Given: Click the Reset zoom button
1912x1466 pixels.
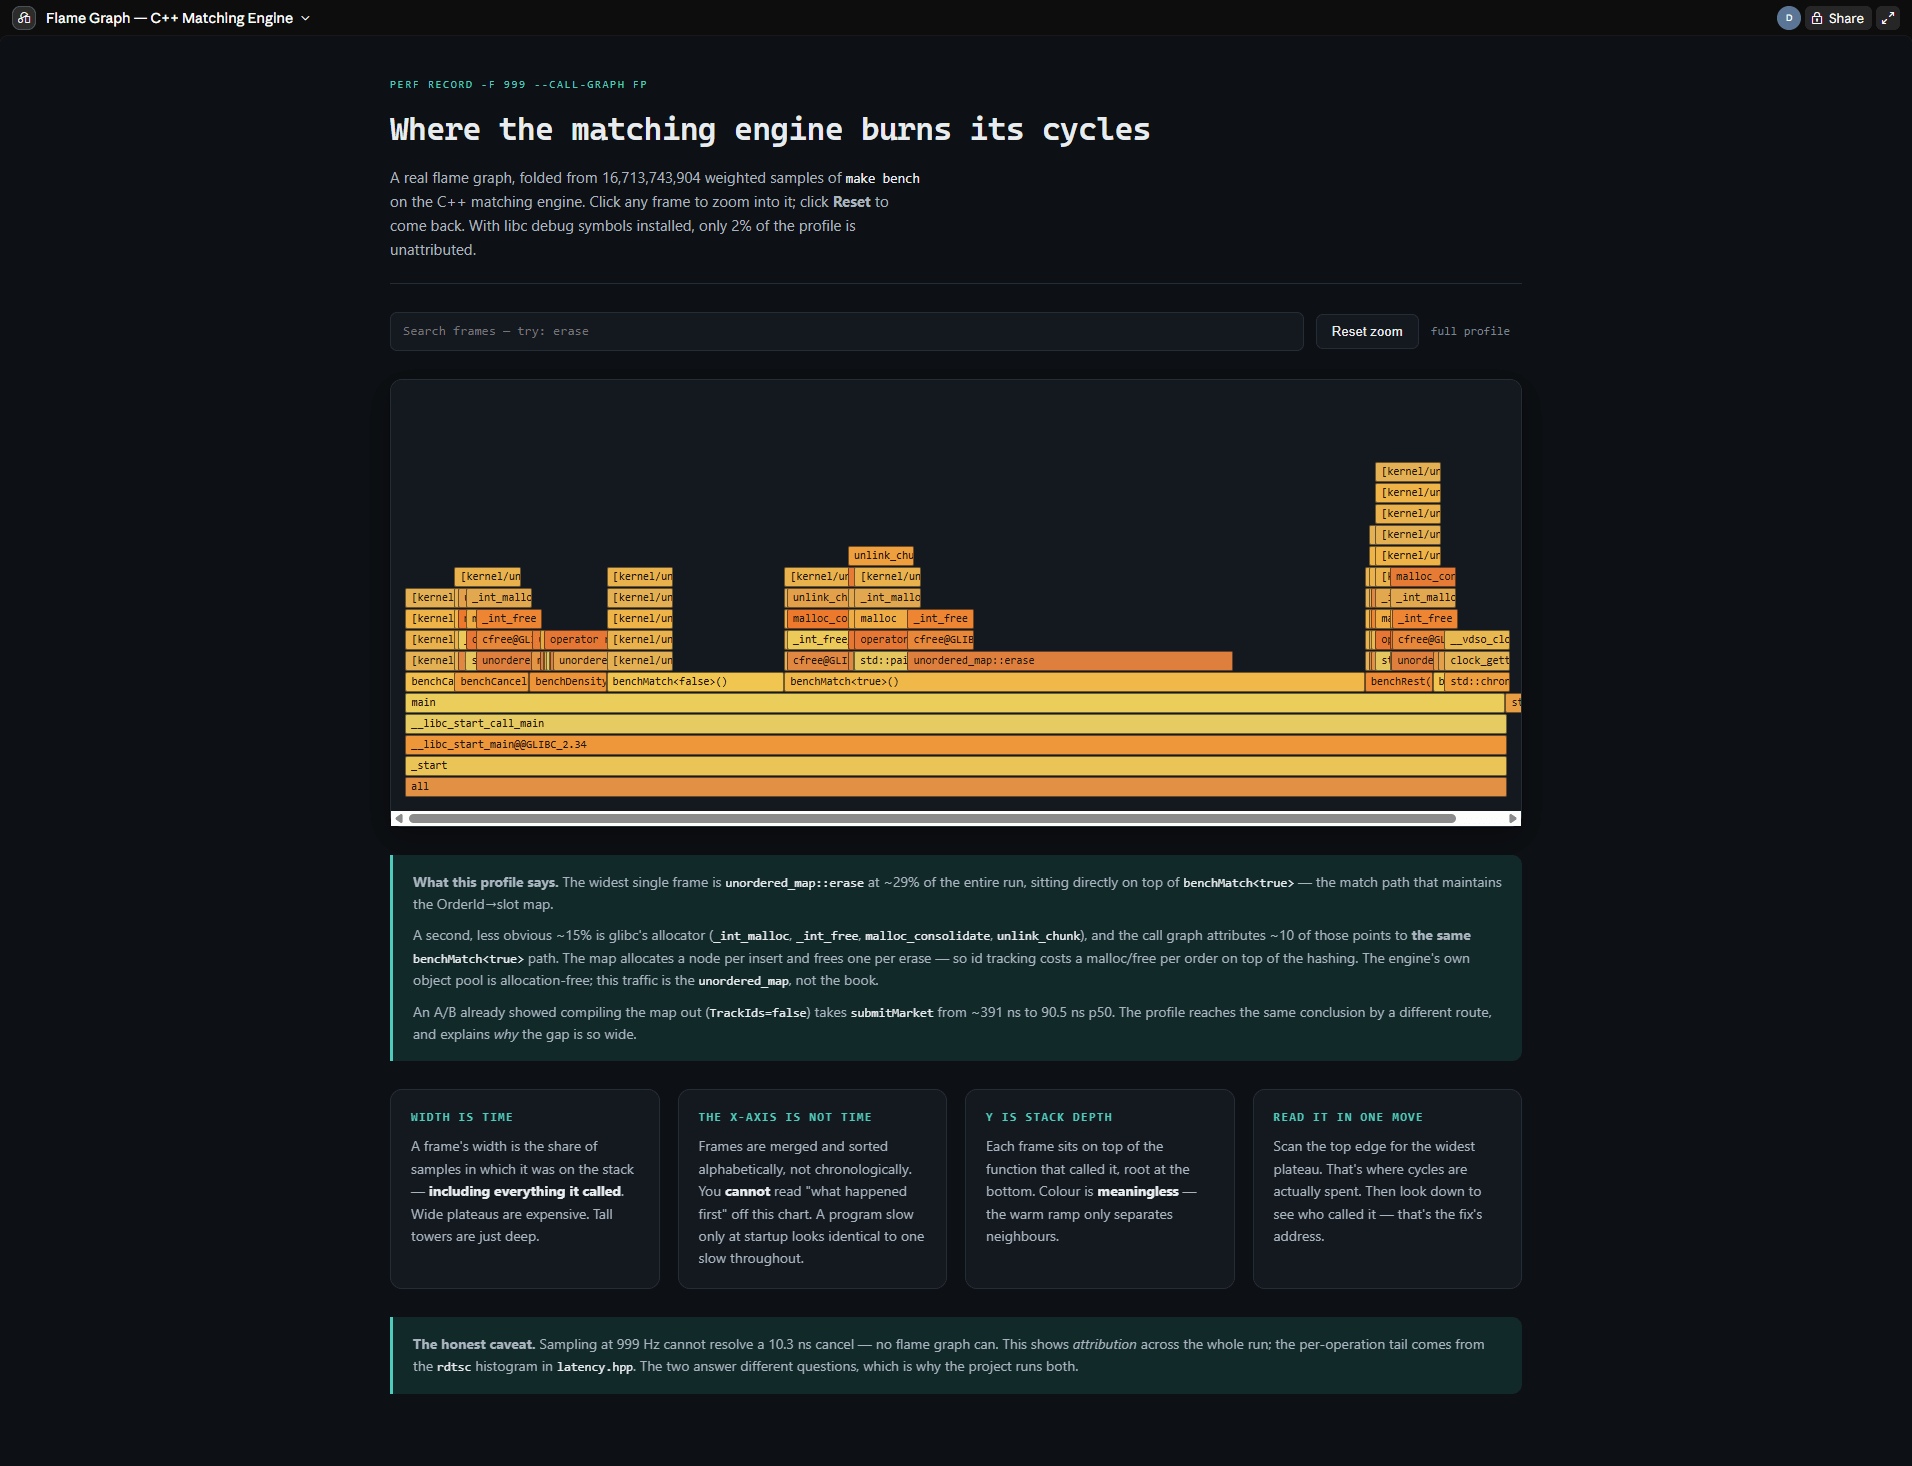Looking at the screenshot, I should (x=1366, y=331).
